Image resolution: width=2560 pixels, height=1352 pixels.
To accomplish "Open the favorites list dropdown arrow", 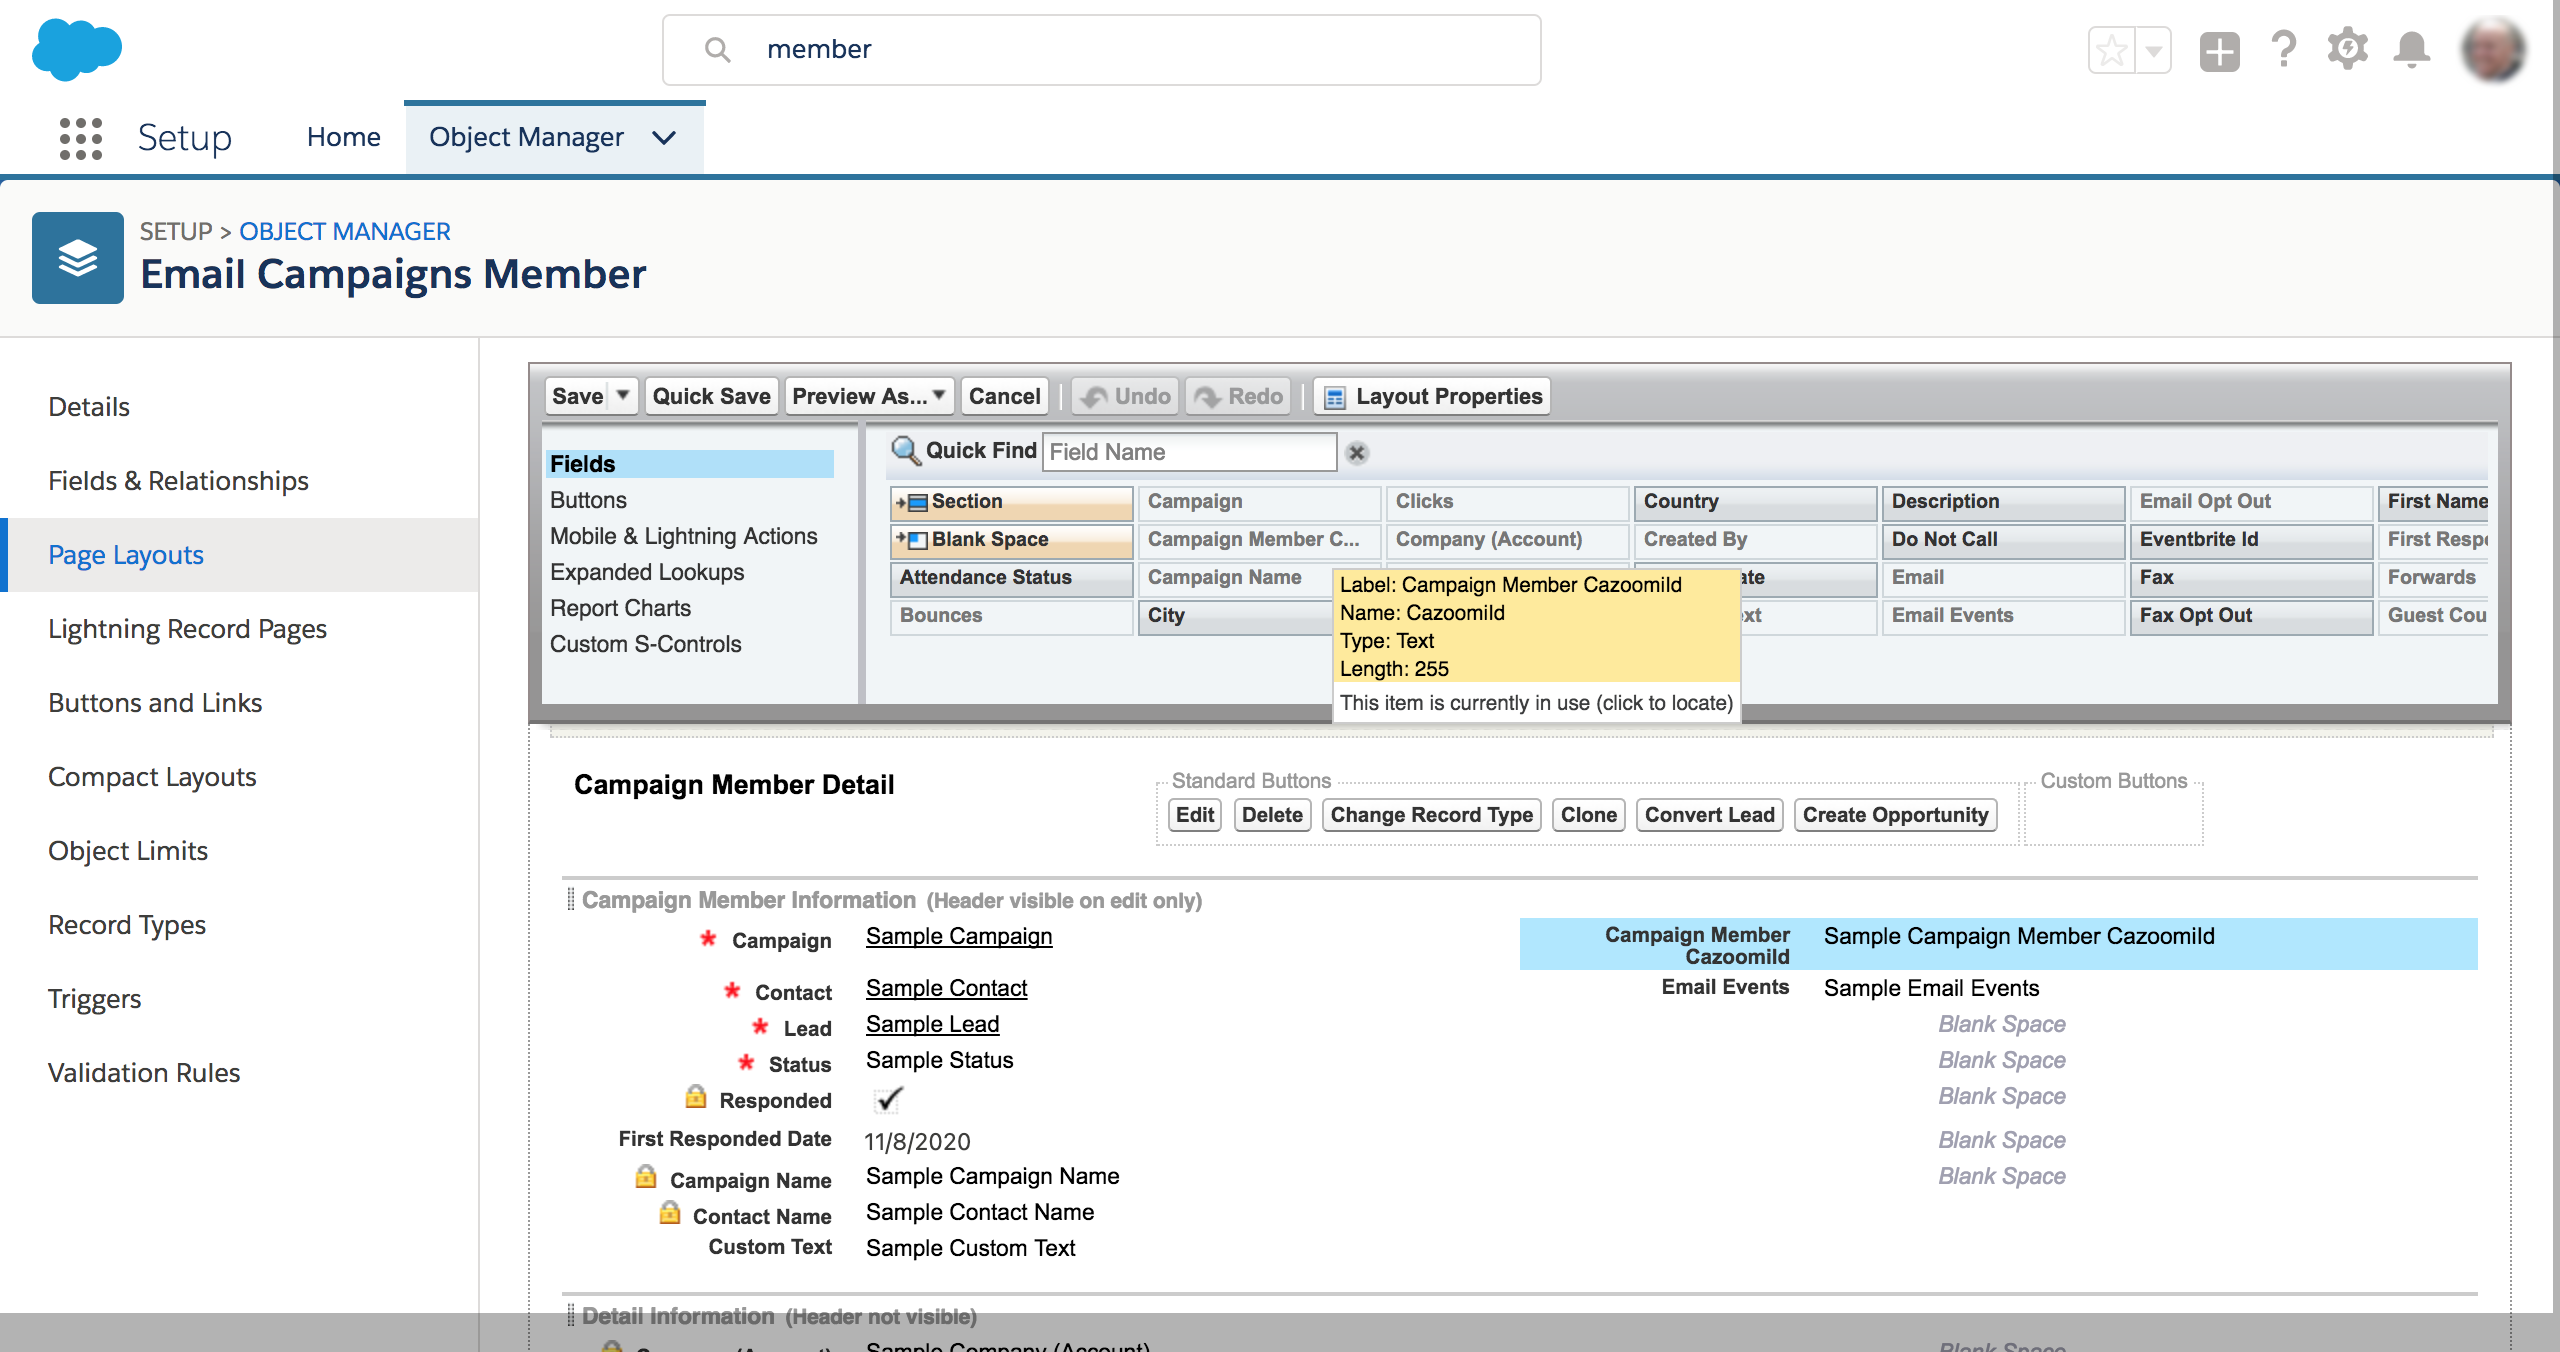I will 2154,50.
